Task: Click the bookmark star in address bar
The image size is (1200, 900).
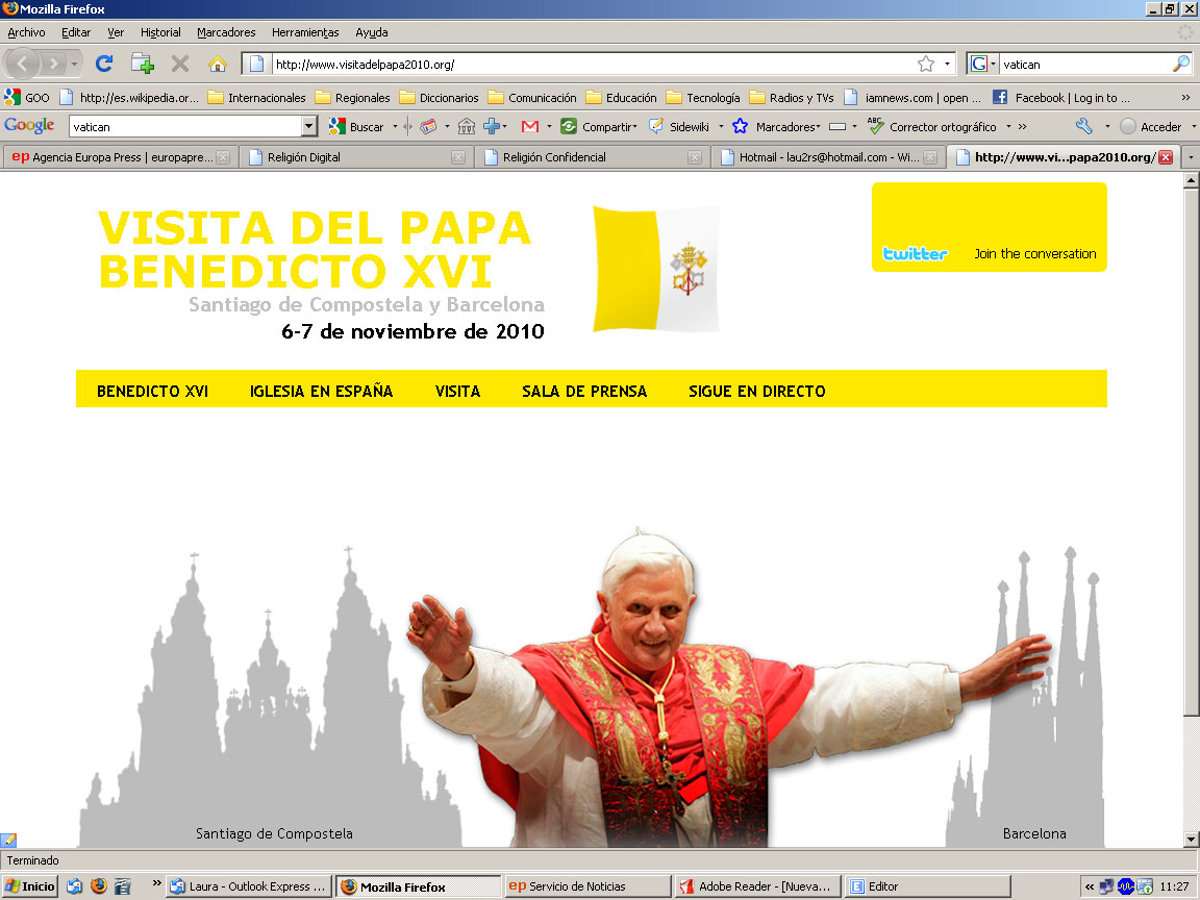Action: [x=926, y=64]
